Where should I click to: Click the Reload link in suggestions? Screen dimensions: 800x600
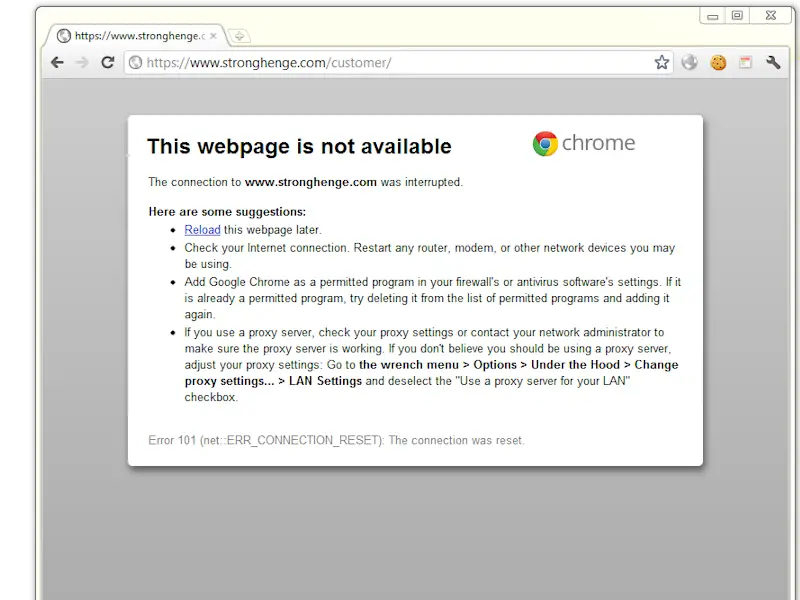(202, 230)
